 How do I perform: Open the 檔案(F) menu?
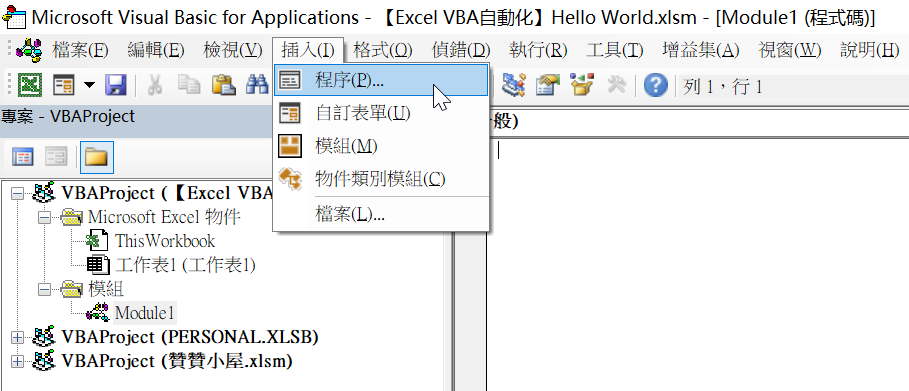(x=80, y=50)
